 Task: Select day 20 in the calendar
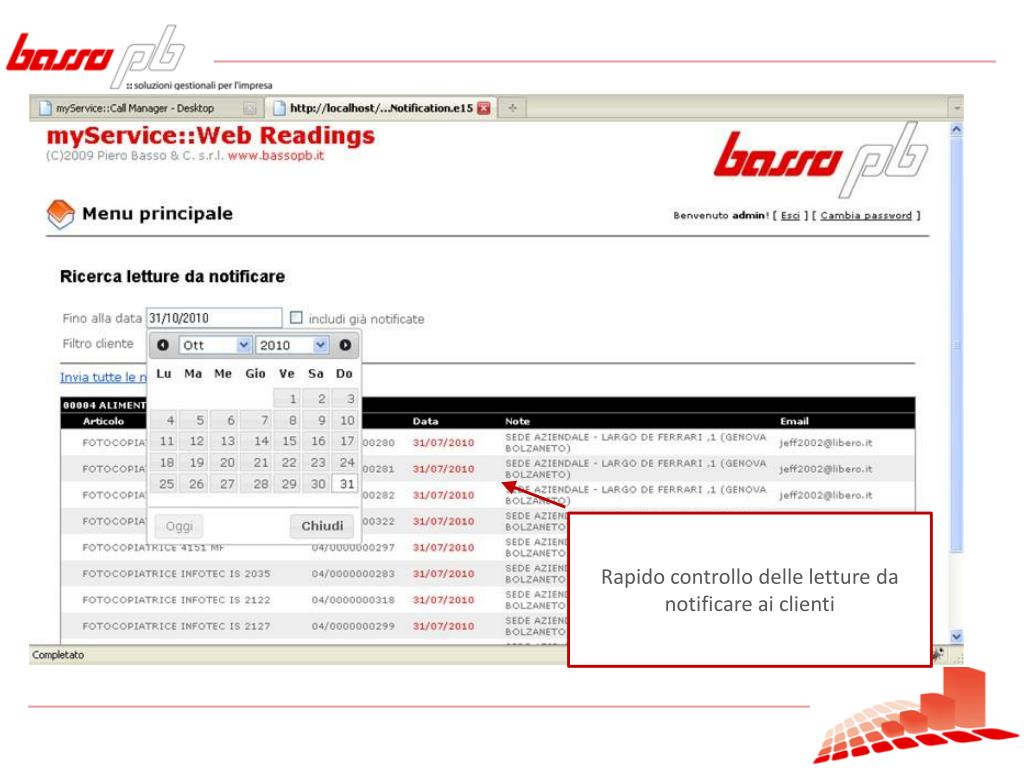225,462
